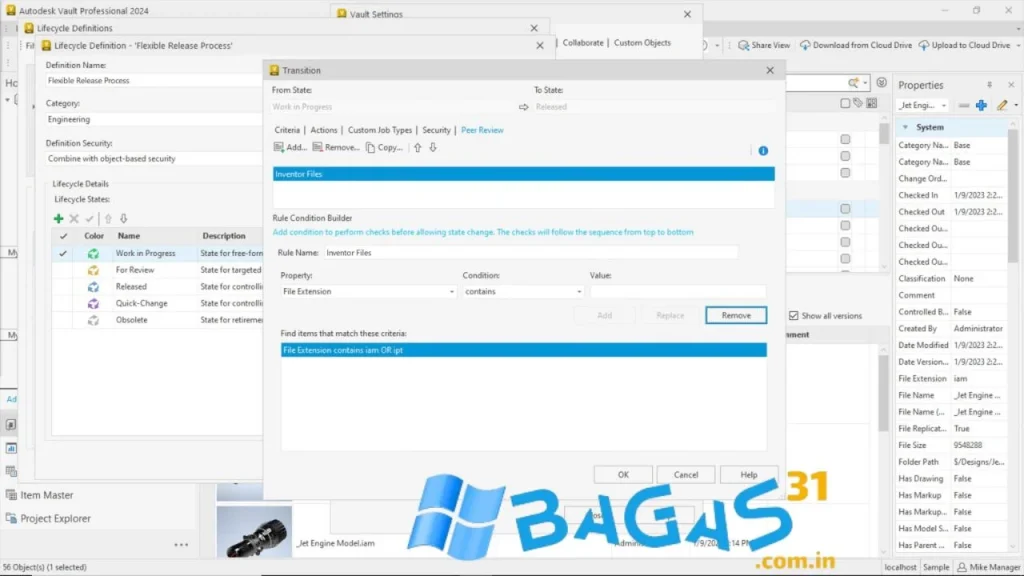The height and width of the screenshot is (576, 1024).
Task: Open the Peer Review tab
Action: pos(482,130)
